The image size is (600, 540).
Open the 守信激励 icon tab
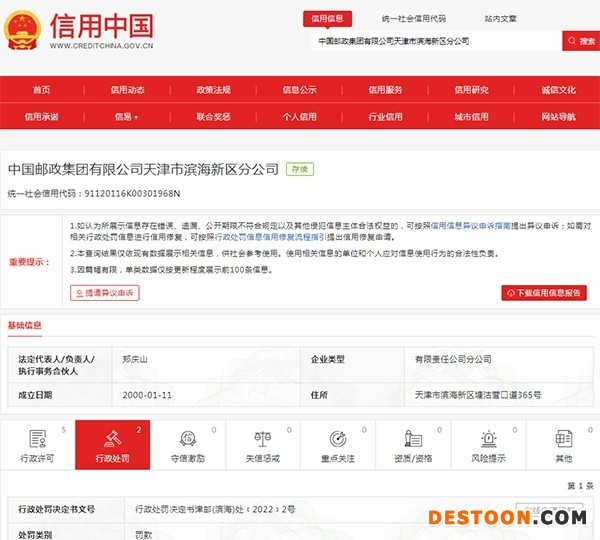pos(188,439)
